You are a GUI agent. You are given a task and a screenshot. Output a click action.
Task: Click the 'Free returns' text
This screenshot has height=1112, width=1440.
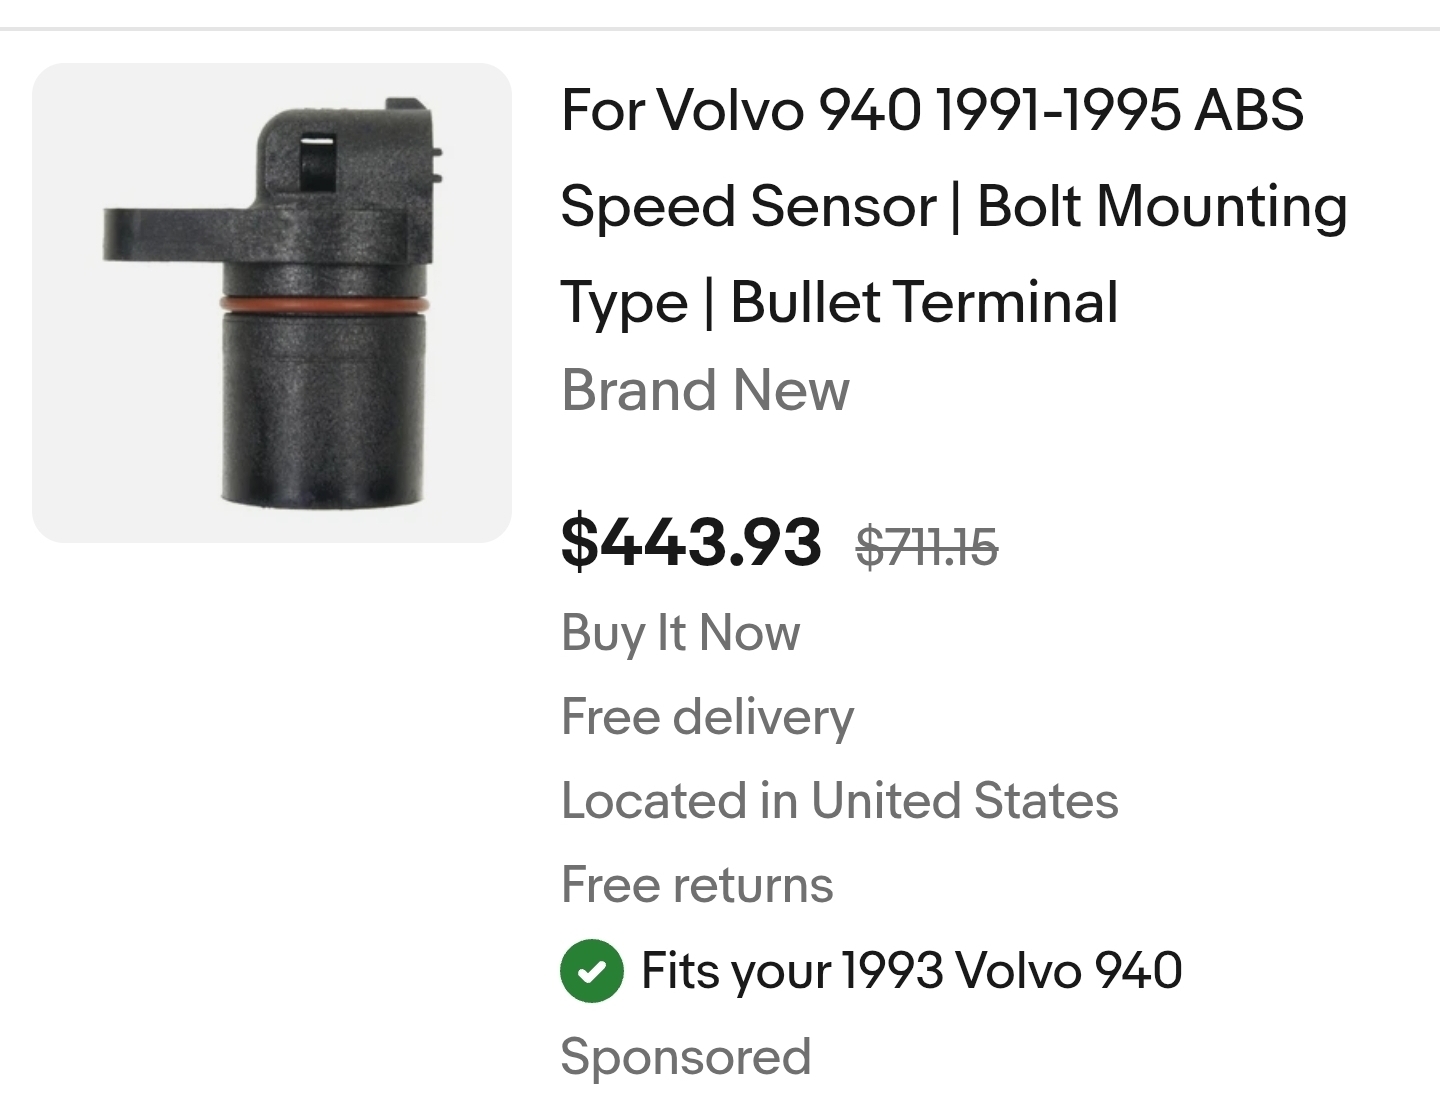(697, 885)
